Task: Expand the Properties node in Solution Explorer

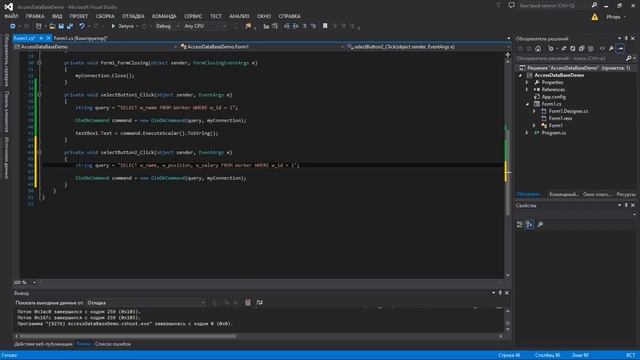Action: click(x=527, y=82)
